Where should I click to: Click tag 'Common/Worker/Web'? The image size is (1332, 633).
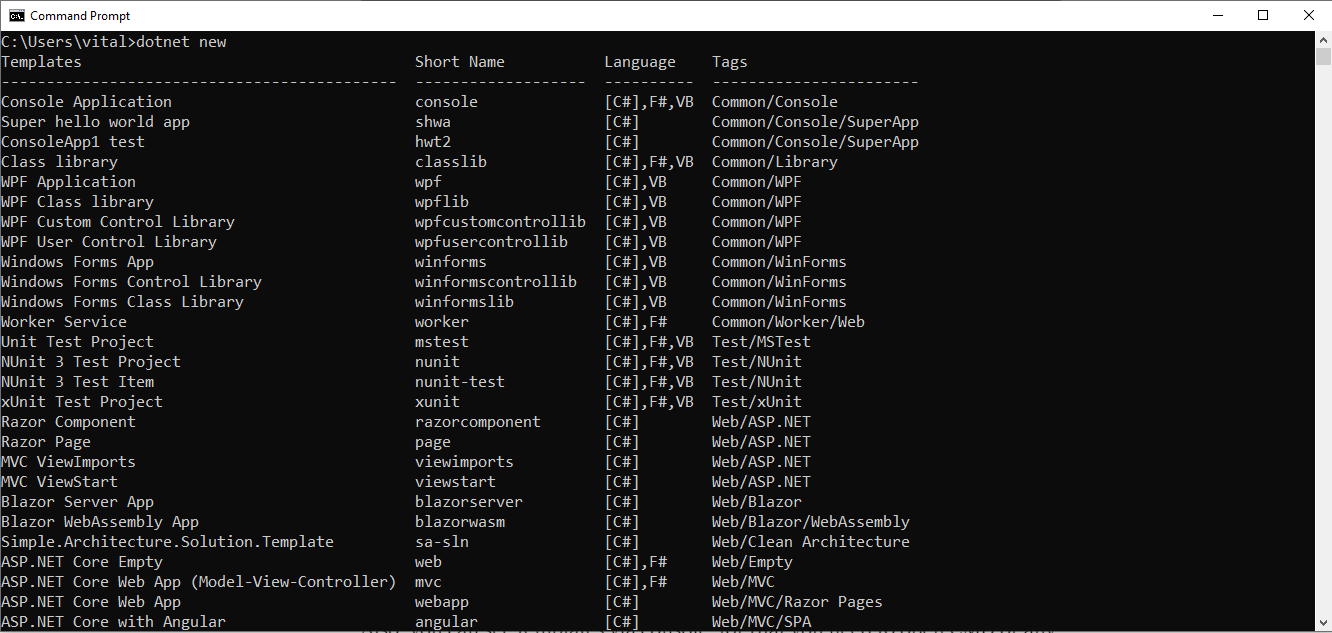point(788,322)
